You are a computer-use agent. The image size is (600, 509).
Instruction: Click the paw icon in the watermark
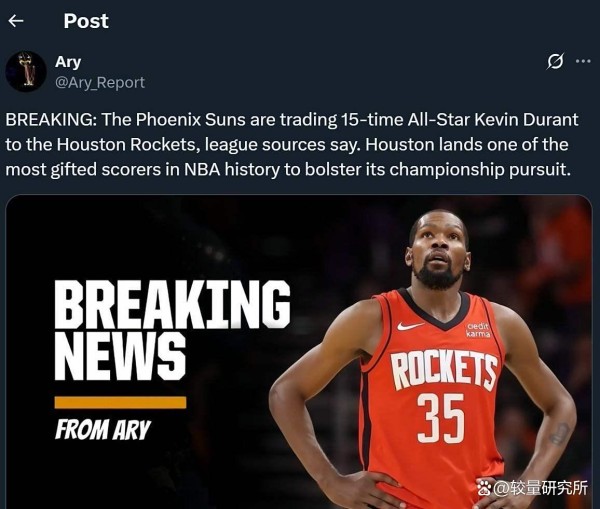coord(484,488)
